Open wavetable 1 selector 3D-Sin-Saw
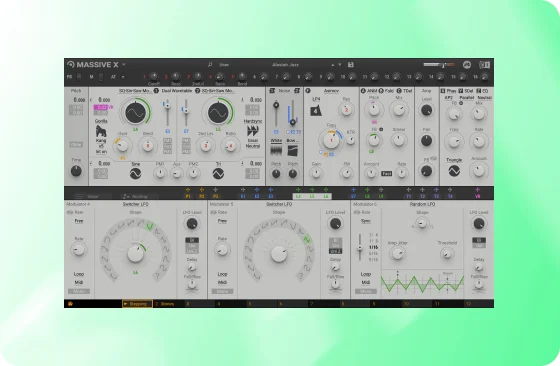The image size is (560, 366). click(135, 91)
